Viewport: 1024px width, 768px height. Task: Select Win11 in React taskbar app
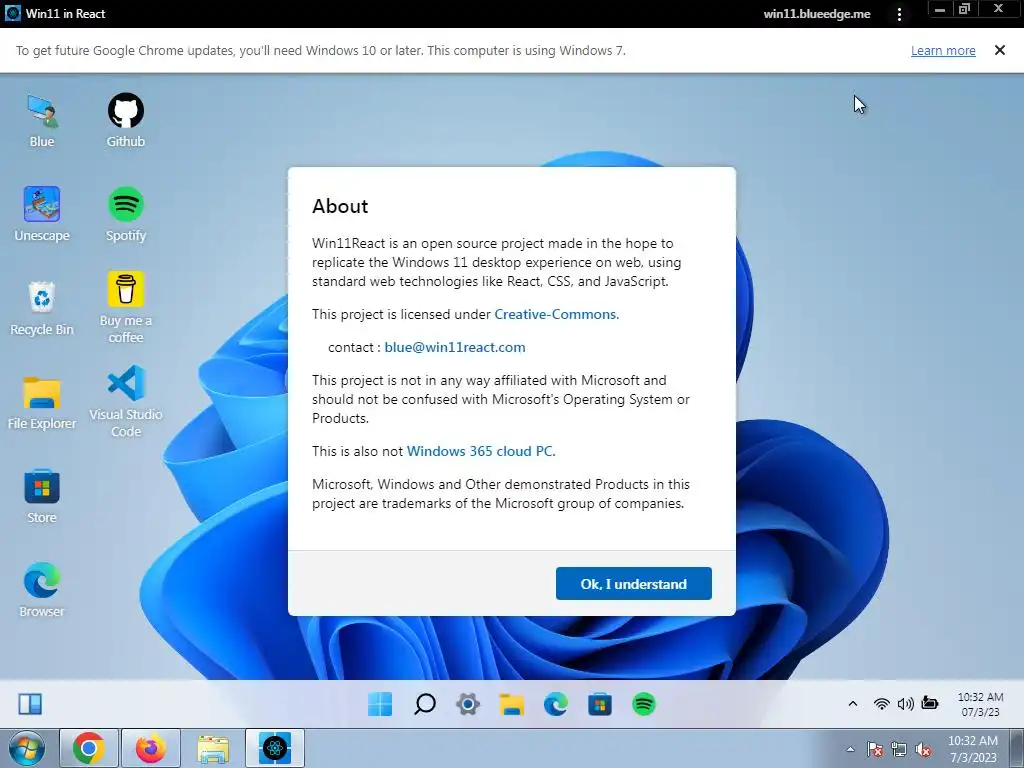275,748
